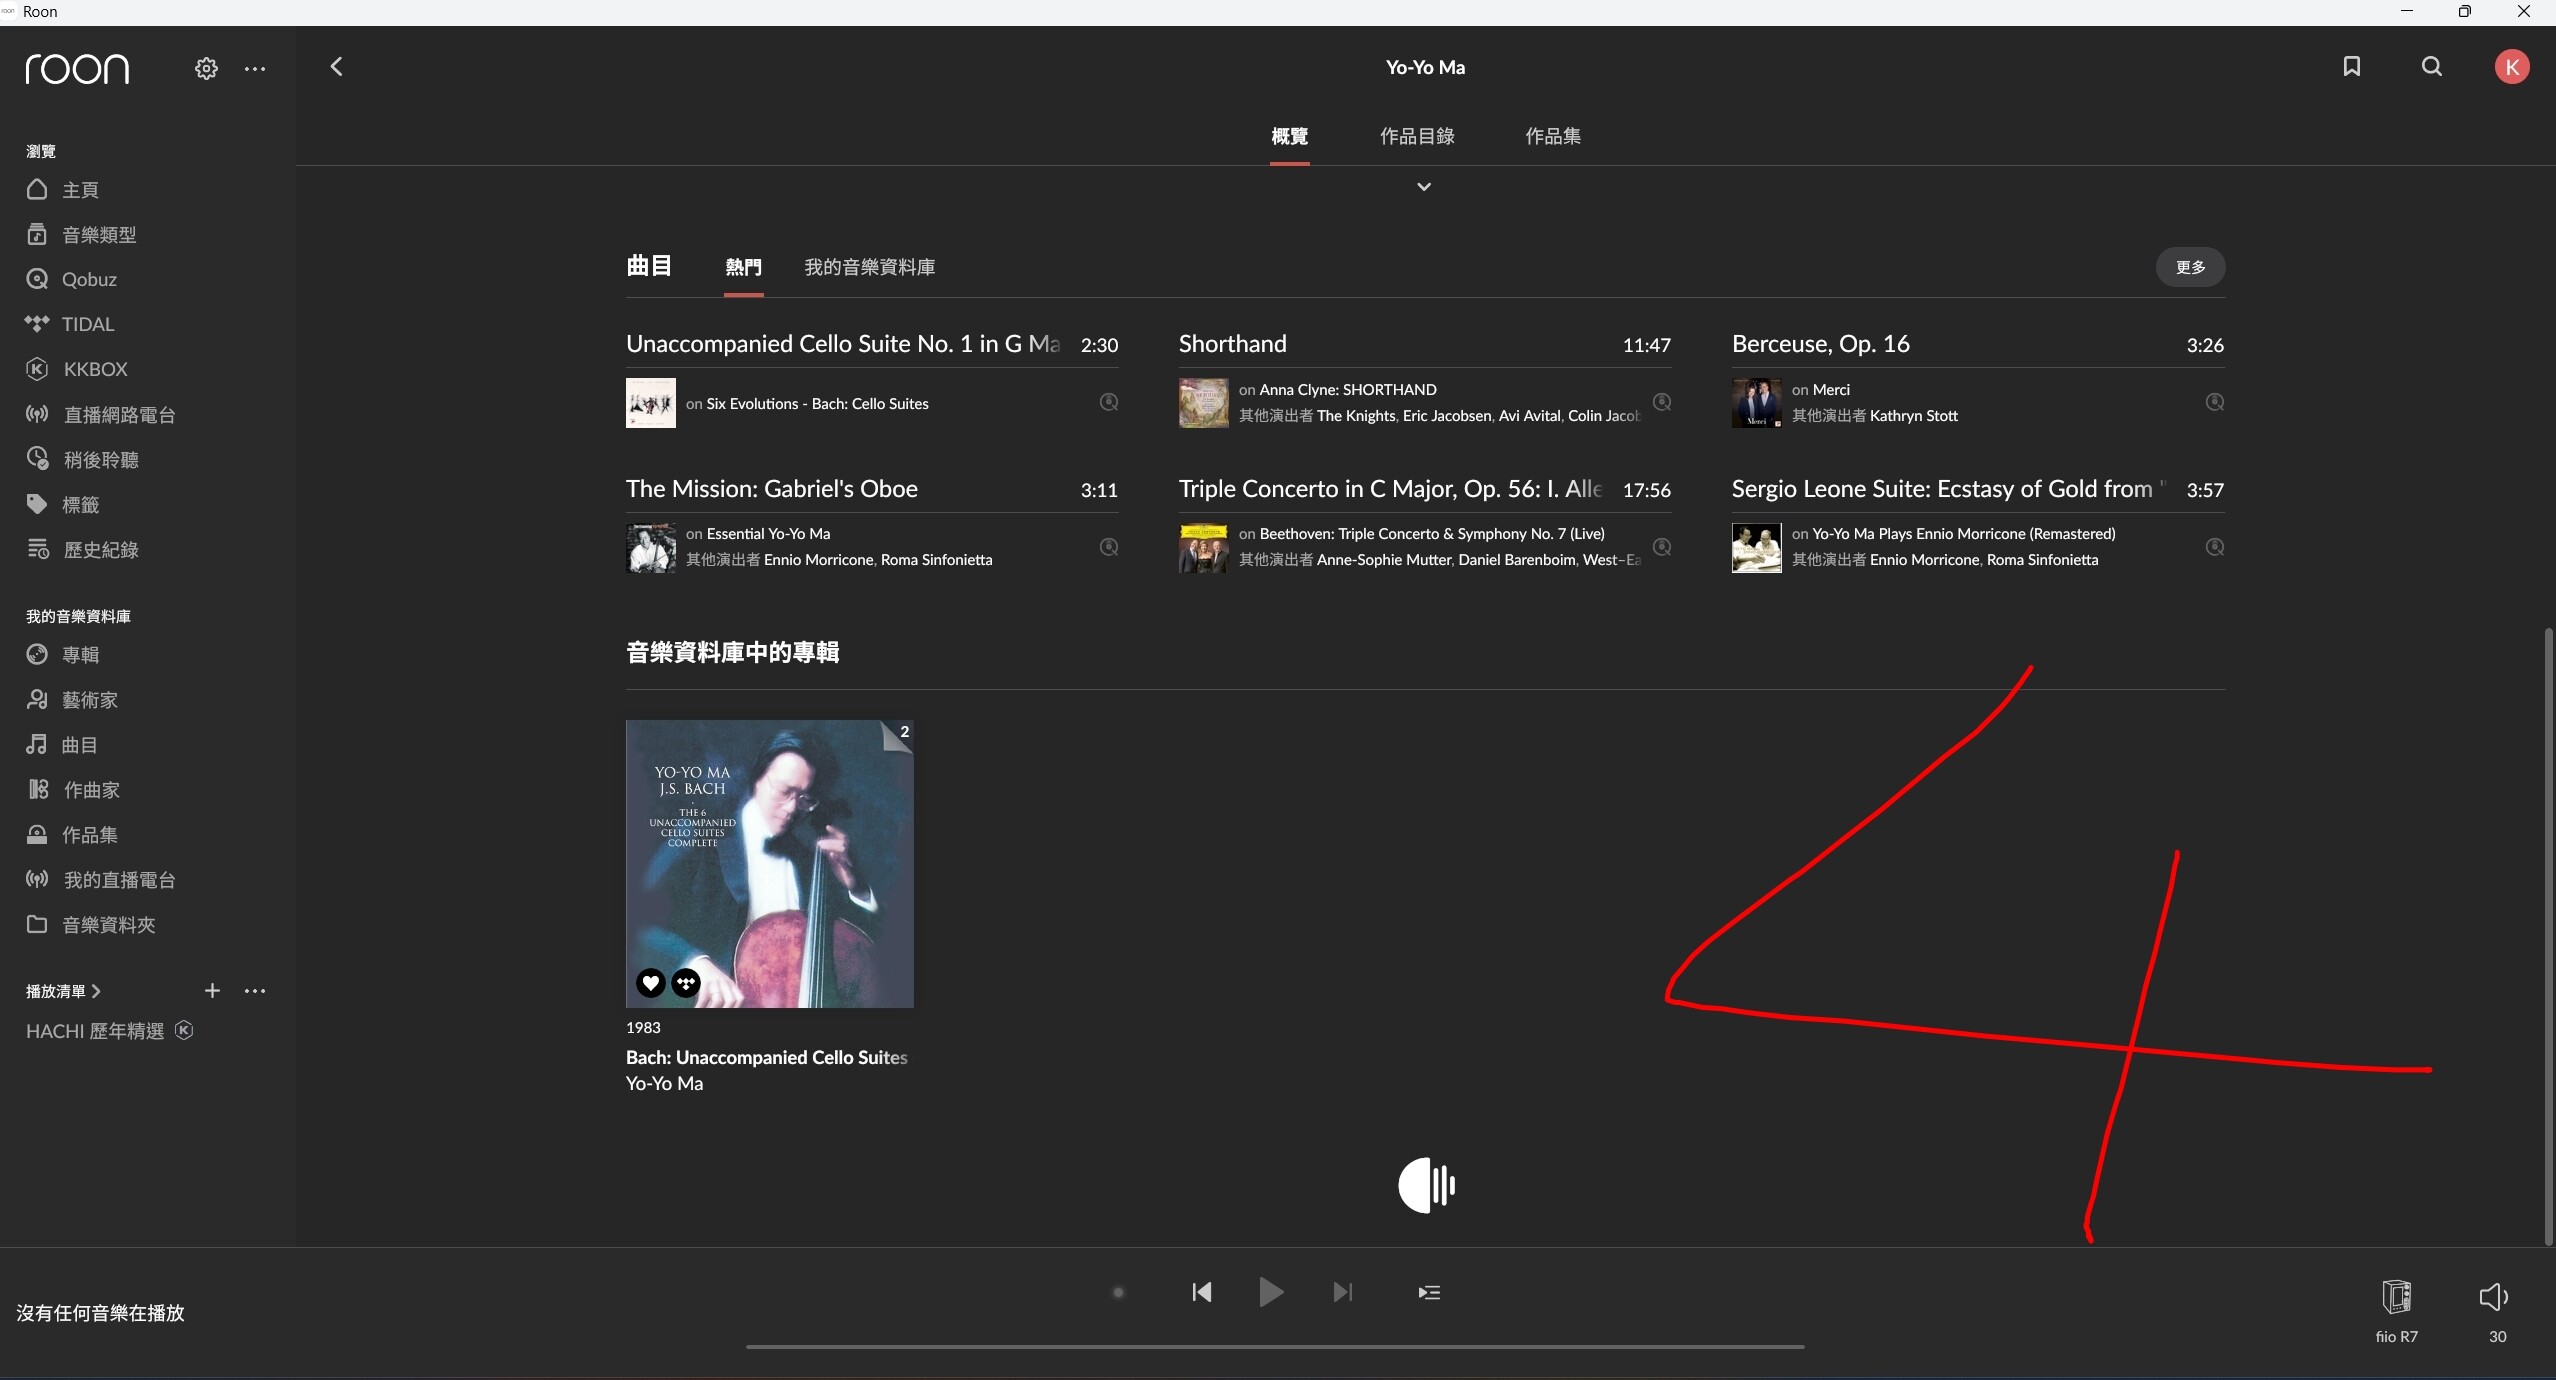Viewport: 2556px width, 1380px height.
Task: Open fiio R7 audio zone selector
Action: pos(2396,1310)
